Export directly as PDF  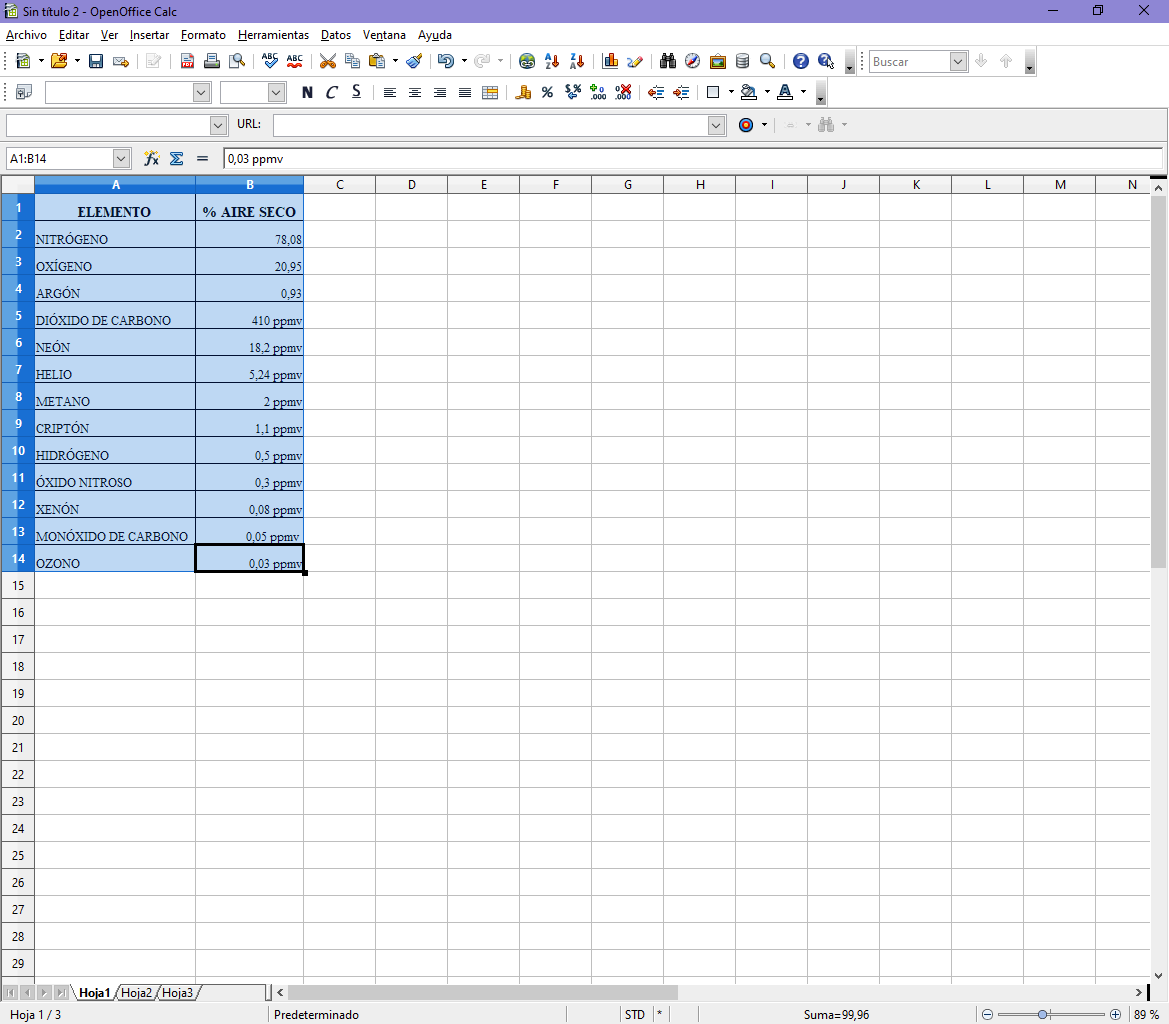coord(187,61)
